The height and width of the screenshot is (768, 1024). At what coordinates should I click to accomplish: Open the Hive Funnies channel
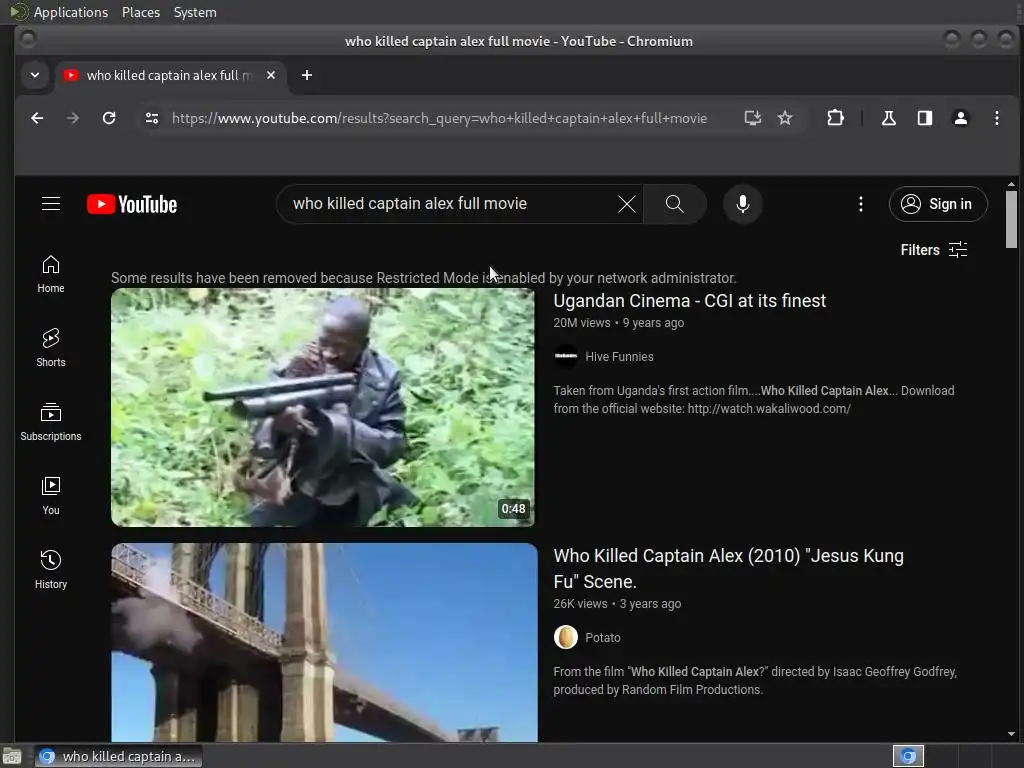click(619, 357)
